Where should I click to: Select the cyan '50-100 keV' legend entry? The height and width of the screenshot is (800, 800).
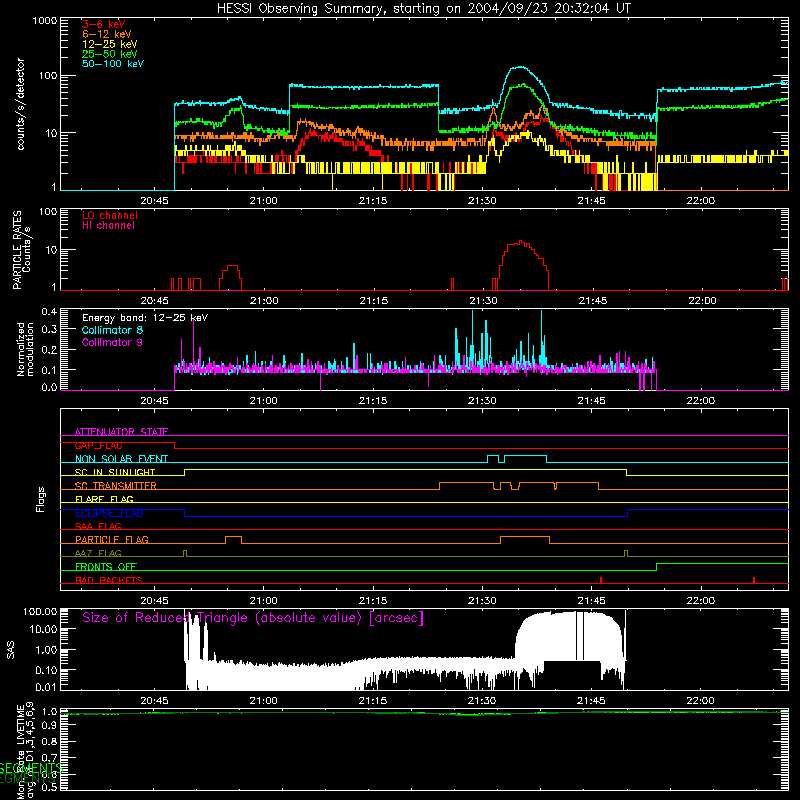tap(113, 63)
